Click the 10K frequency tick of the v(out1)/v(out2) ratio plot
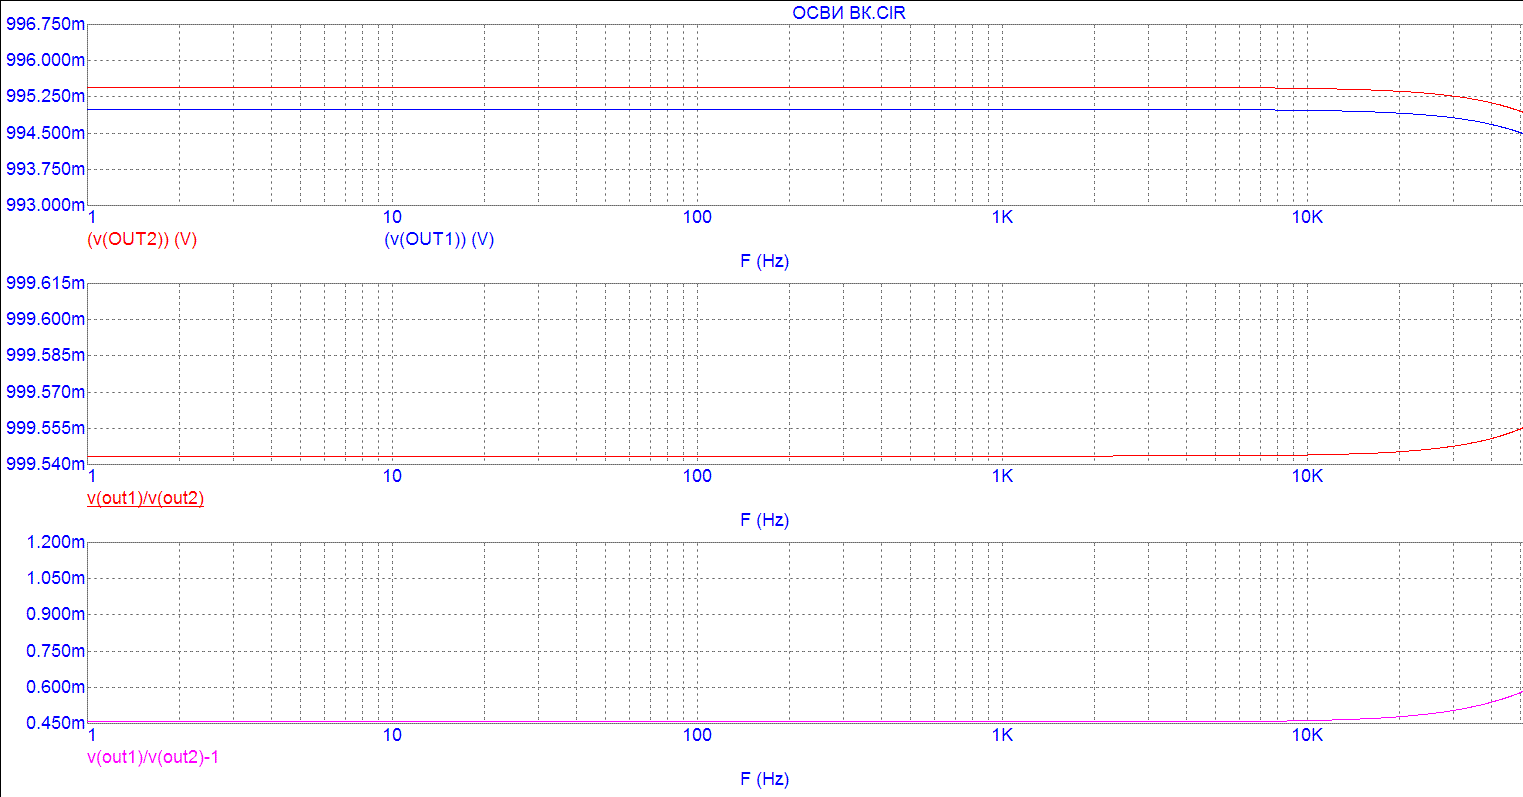The height and width of the screenshot is (797, 1523). point(1307,477)
